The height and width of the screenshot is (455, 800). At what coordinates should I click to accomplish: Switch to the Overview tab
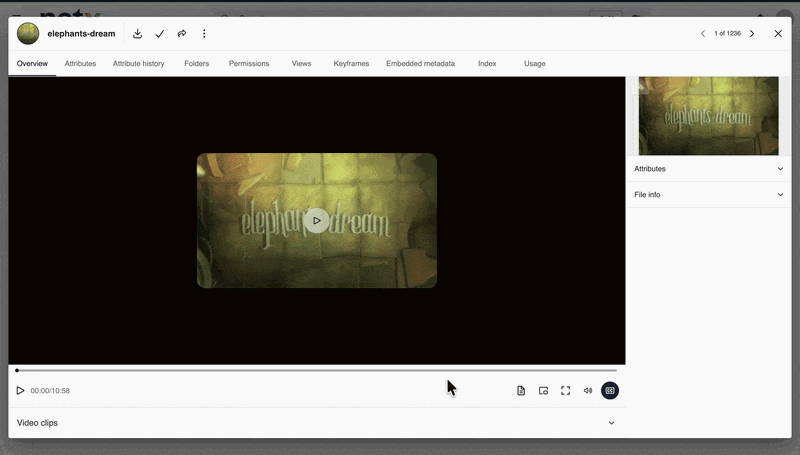click(x=32, y=64)
